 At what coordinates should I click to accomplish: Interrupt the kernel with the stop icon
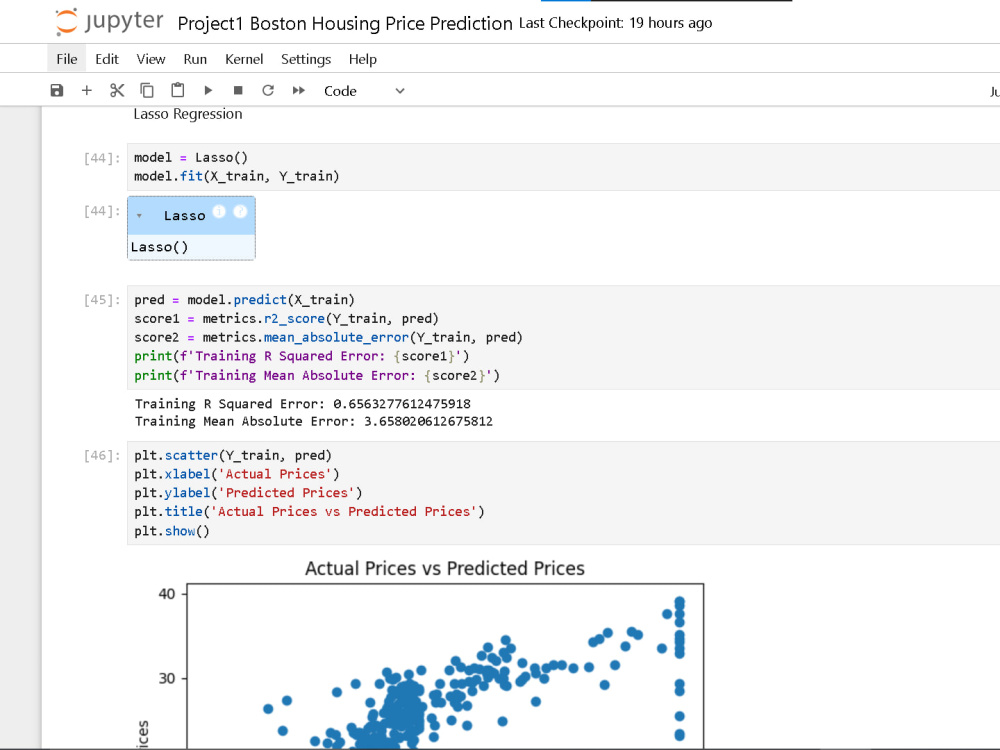point(238,91)
